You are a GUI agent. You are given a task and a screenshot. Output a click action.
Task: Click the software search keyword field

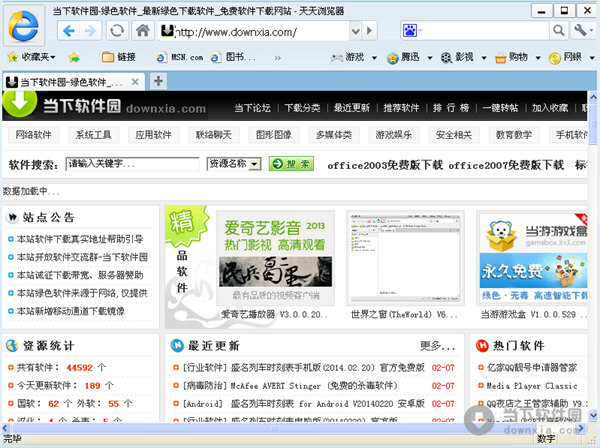click(x=132, y=164)
